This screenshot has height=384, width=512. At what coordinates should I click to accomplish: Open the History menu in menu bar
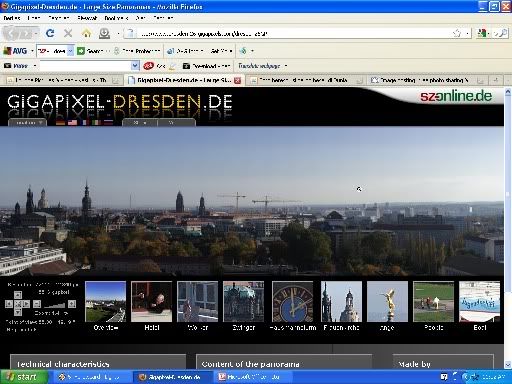tap(87, 18)
